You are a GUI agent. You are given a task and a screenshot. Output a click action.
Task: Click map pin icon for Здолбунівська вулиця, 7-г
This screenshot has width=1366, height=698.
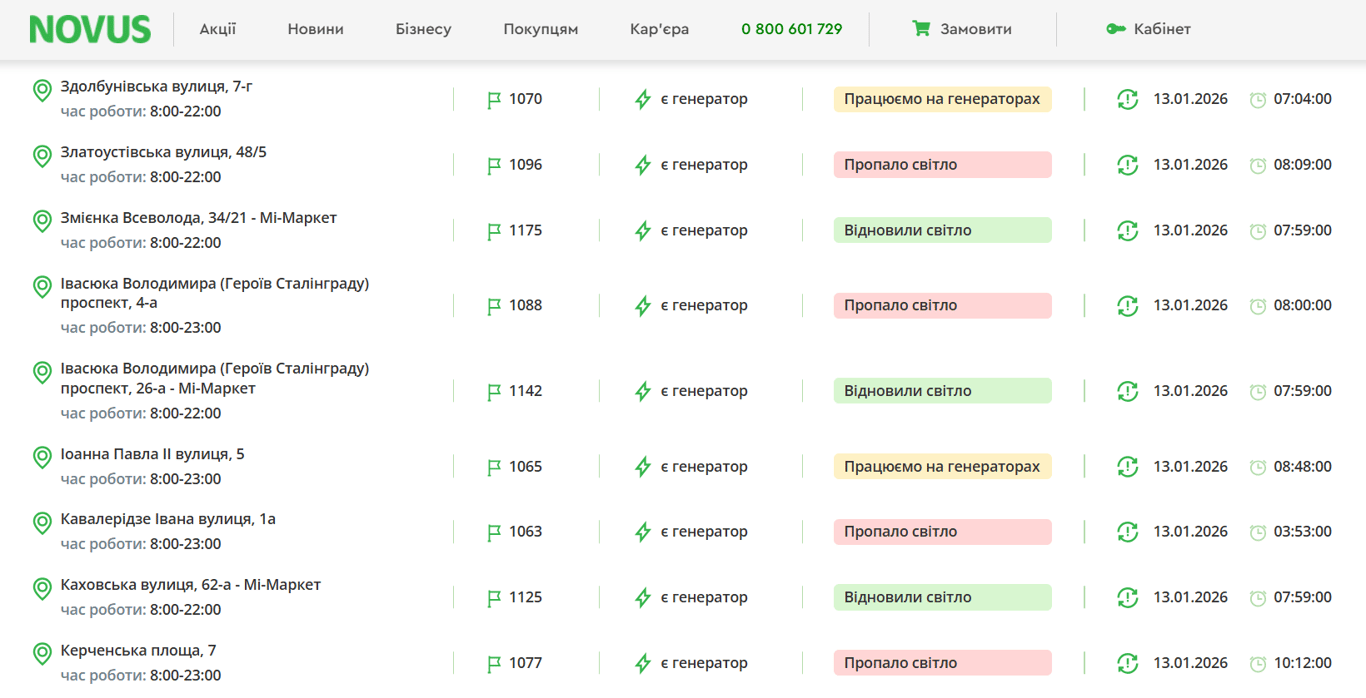42,91
